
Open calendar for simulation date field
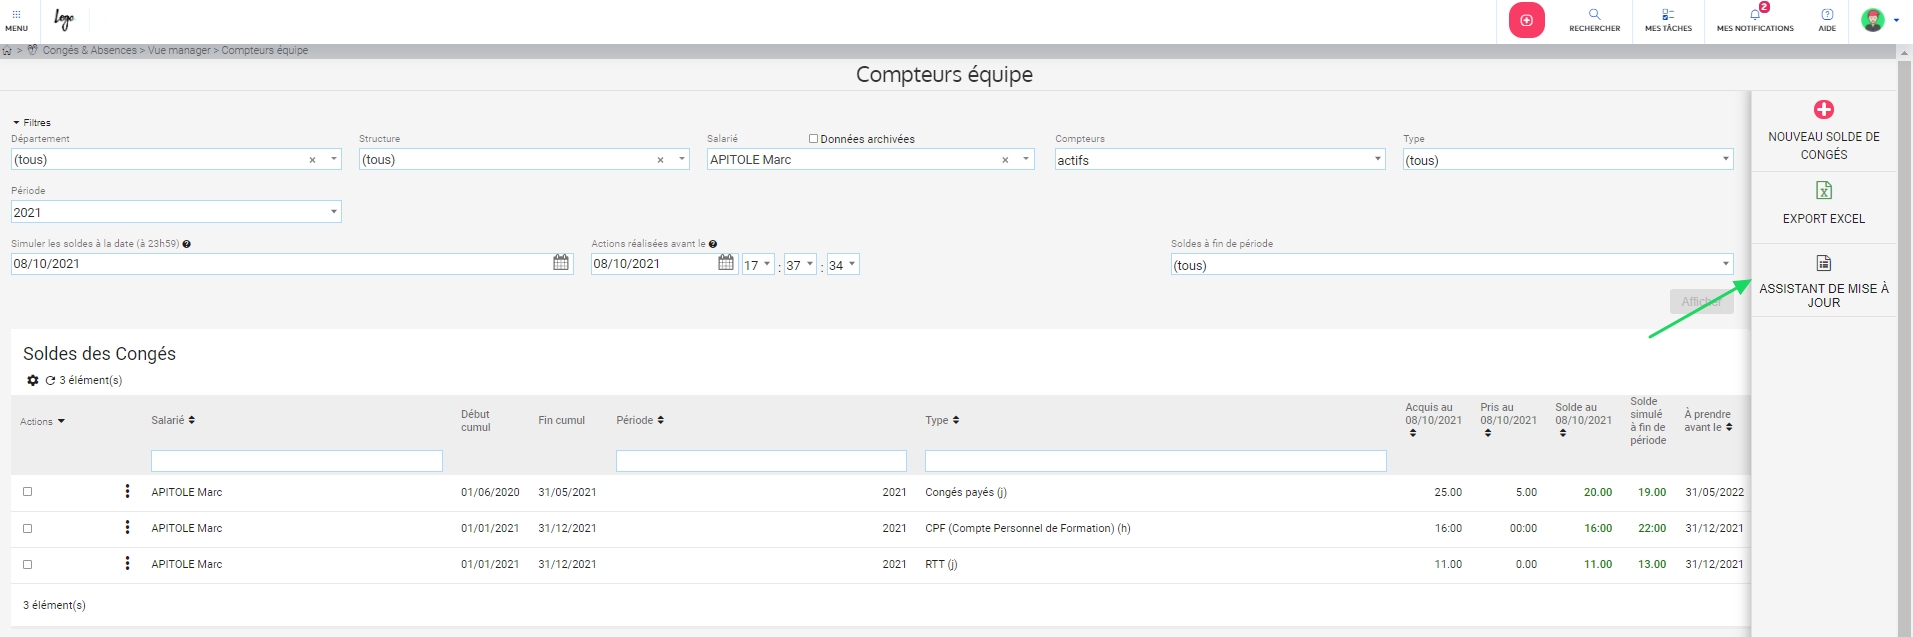coord(561,263)
